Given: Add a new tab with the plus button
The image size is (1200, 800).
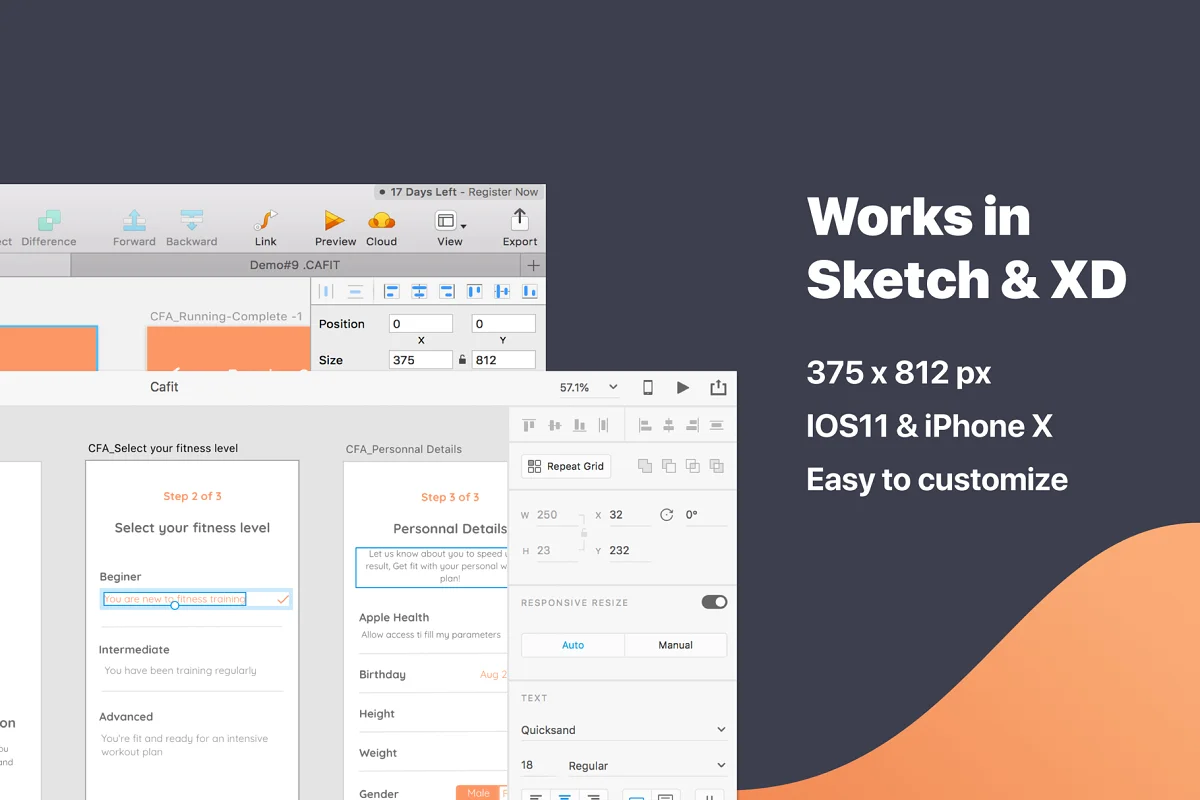Looking at the screenshot, I should [x=533, y=265].
